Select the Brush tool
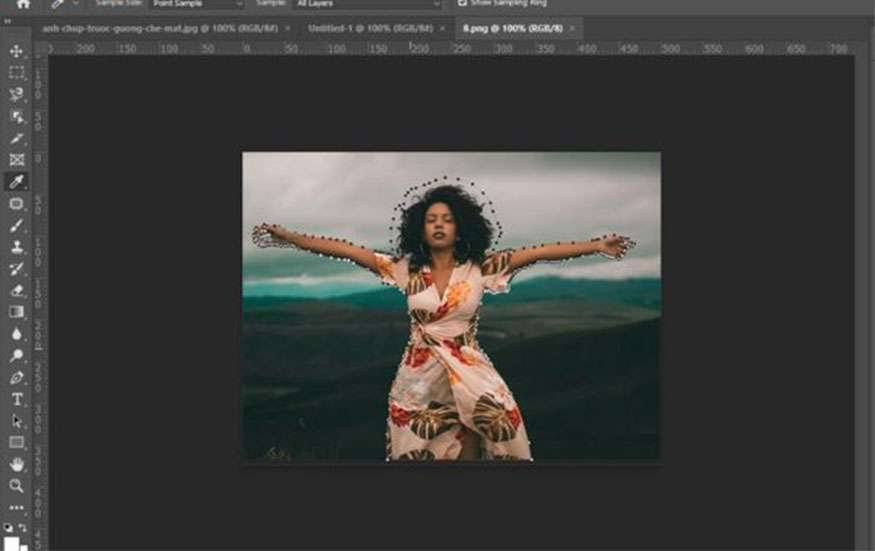 point(16,225)
